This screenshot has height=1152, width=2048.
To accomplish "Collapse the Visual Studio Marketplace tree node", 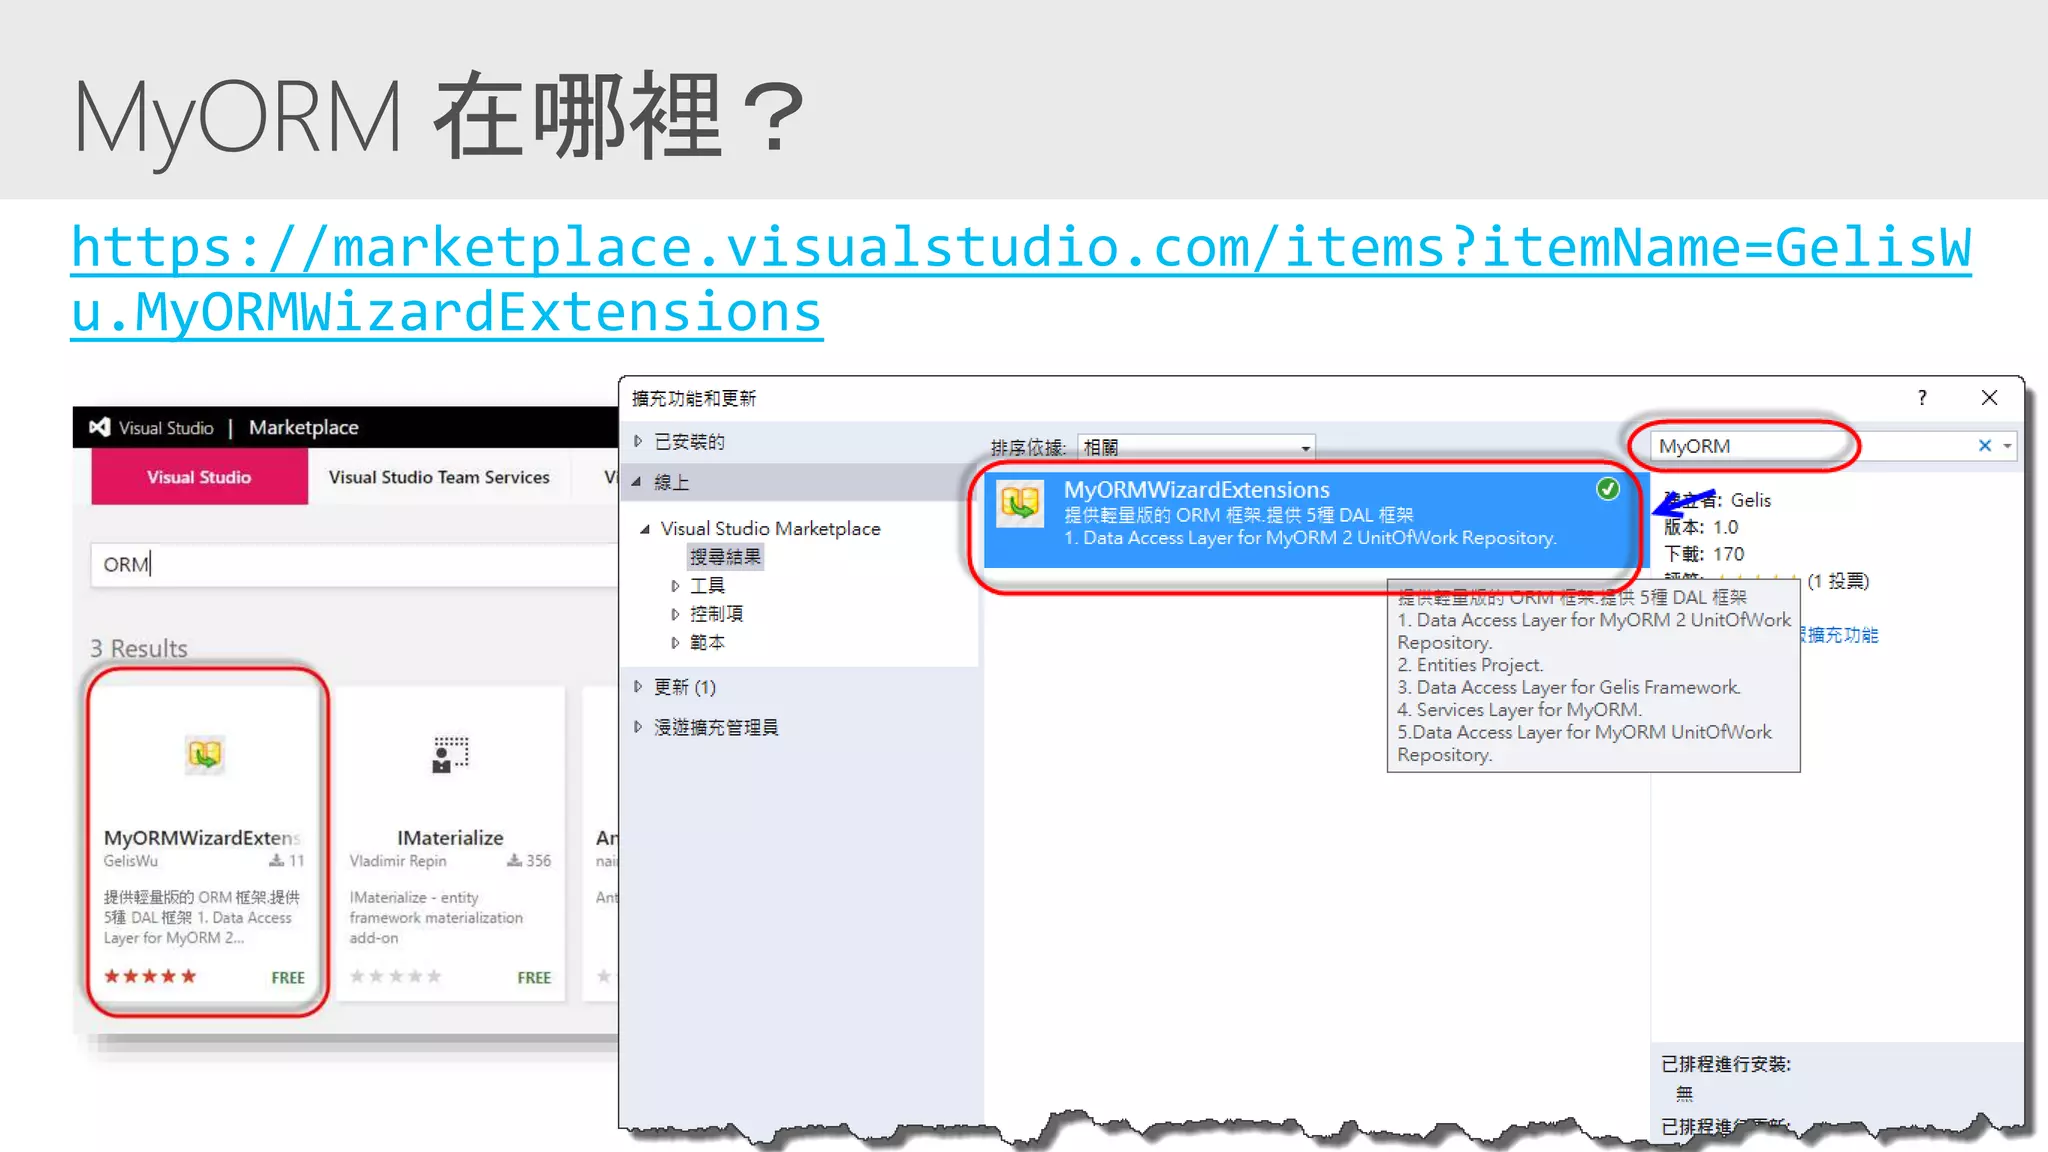I will [x=645, y=528].
